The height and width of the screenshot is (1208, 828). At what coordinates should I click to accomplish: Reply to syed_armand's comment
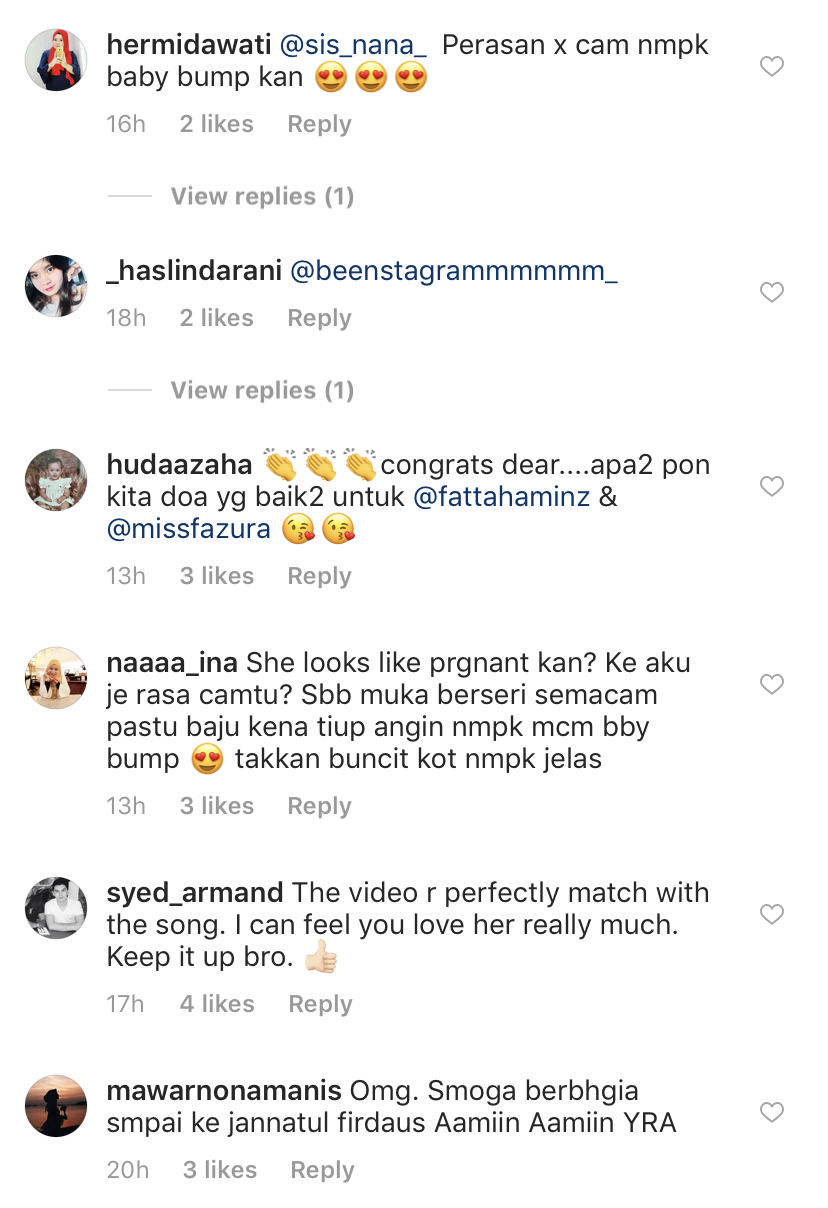coord(320,1004)
